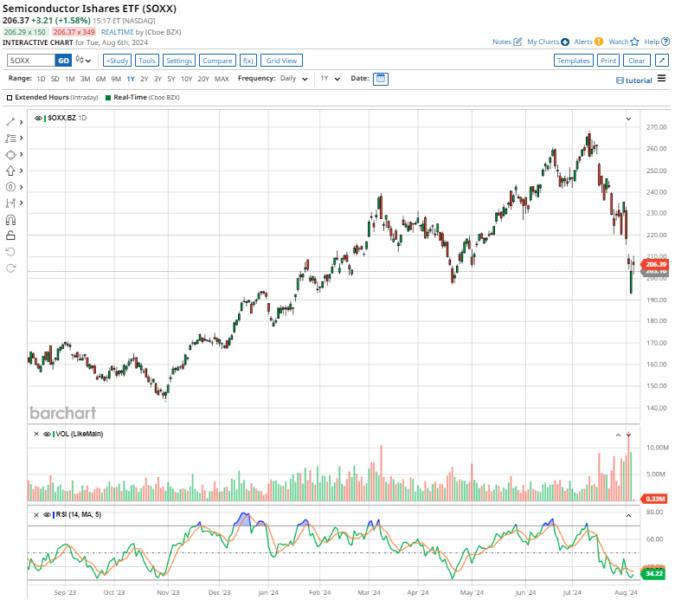Select the 5D range
This screenshot has height=600, width=675.
55,79
